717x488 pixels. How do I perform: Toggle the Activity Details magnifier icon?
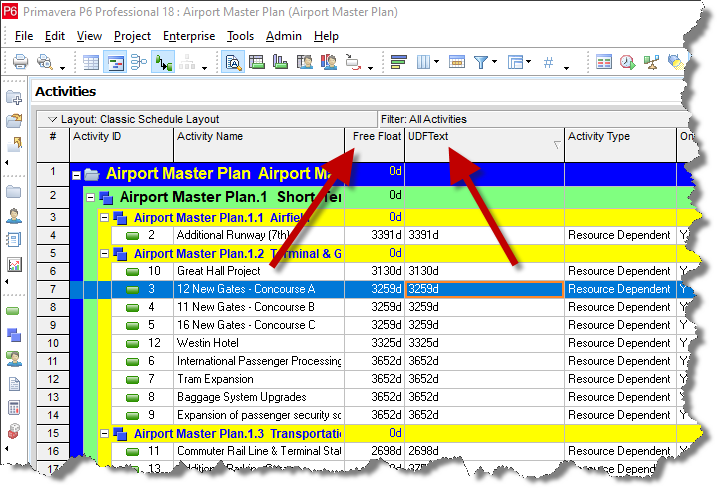233,62
